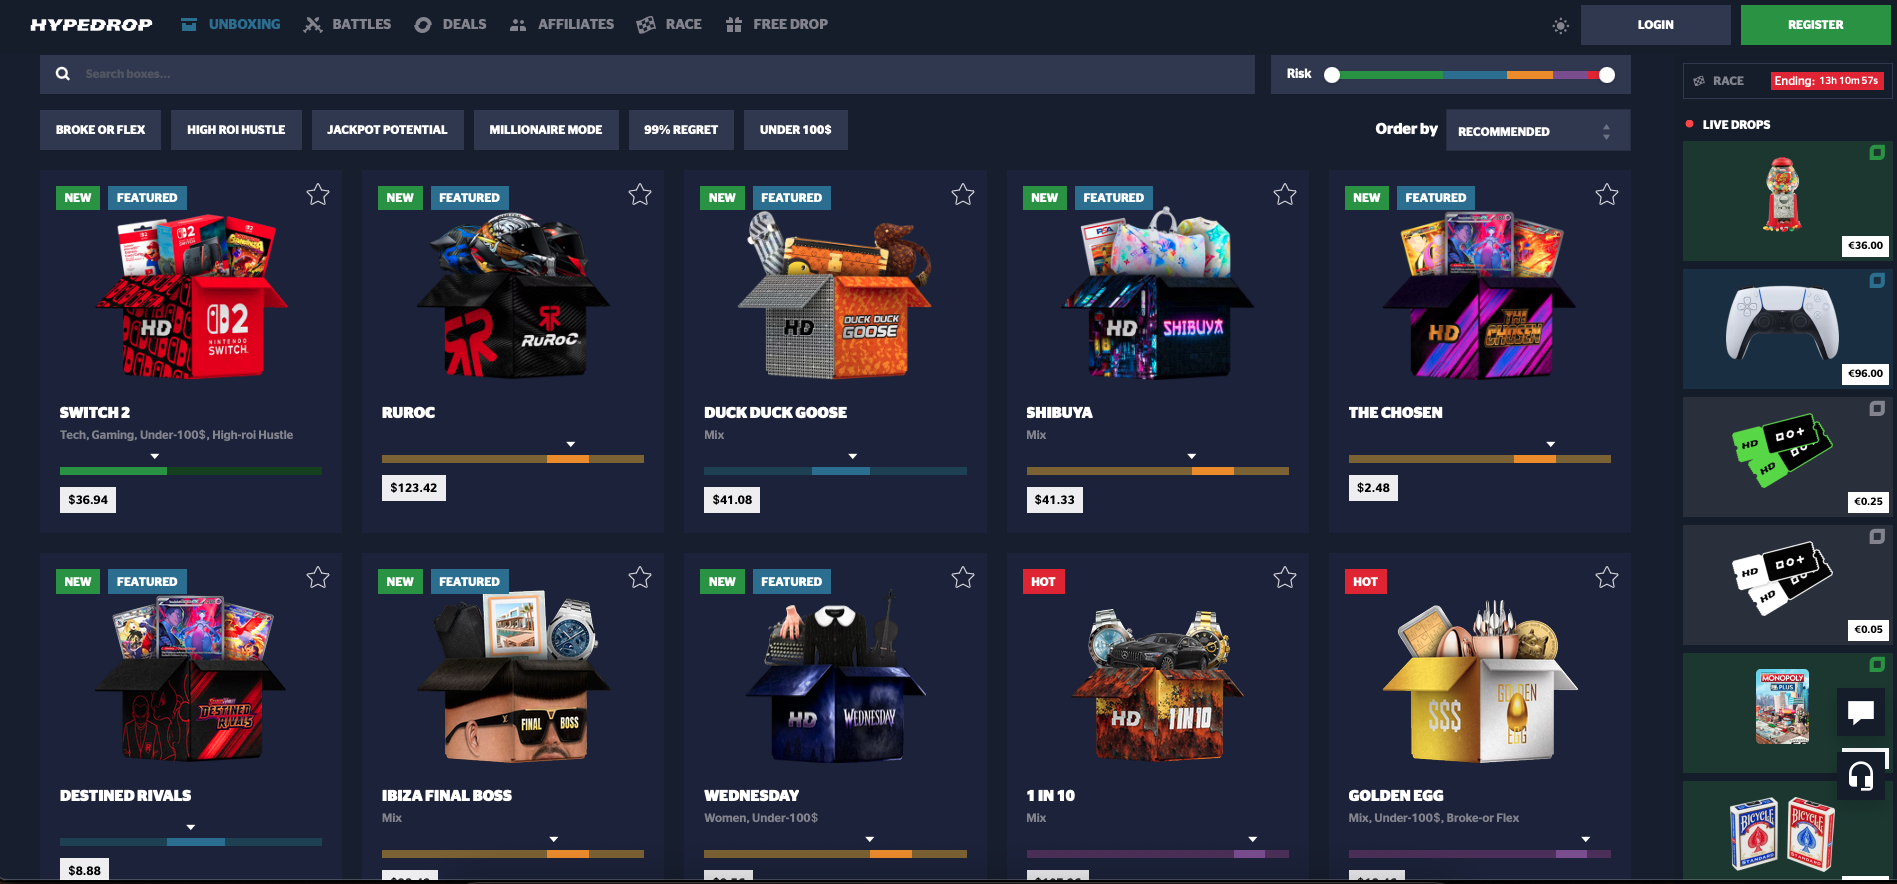The width and height of the screenshot is (1897, 884).
Task: Click the Duck Duck Goose price $41.08
Action: [x=732, y=500]
